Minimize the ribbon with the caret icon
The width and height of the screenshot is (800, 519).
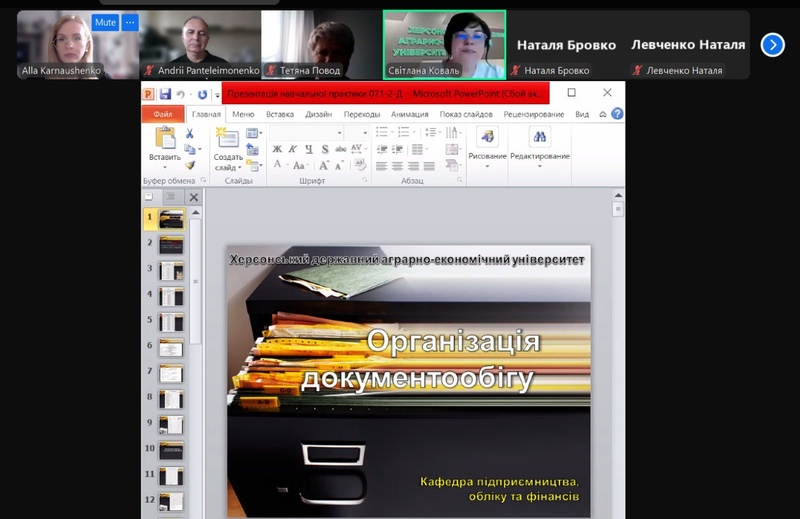pos(603,114)
